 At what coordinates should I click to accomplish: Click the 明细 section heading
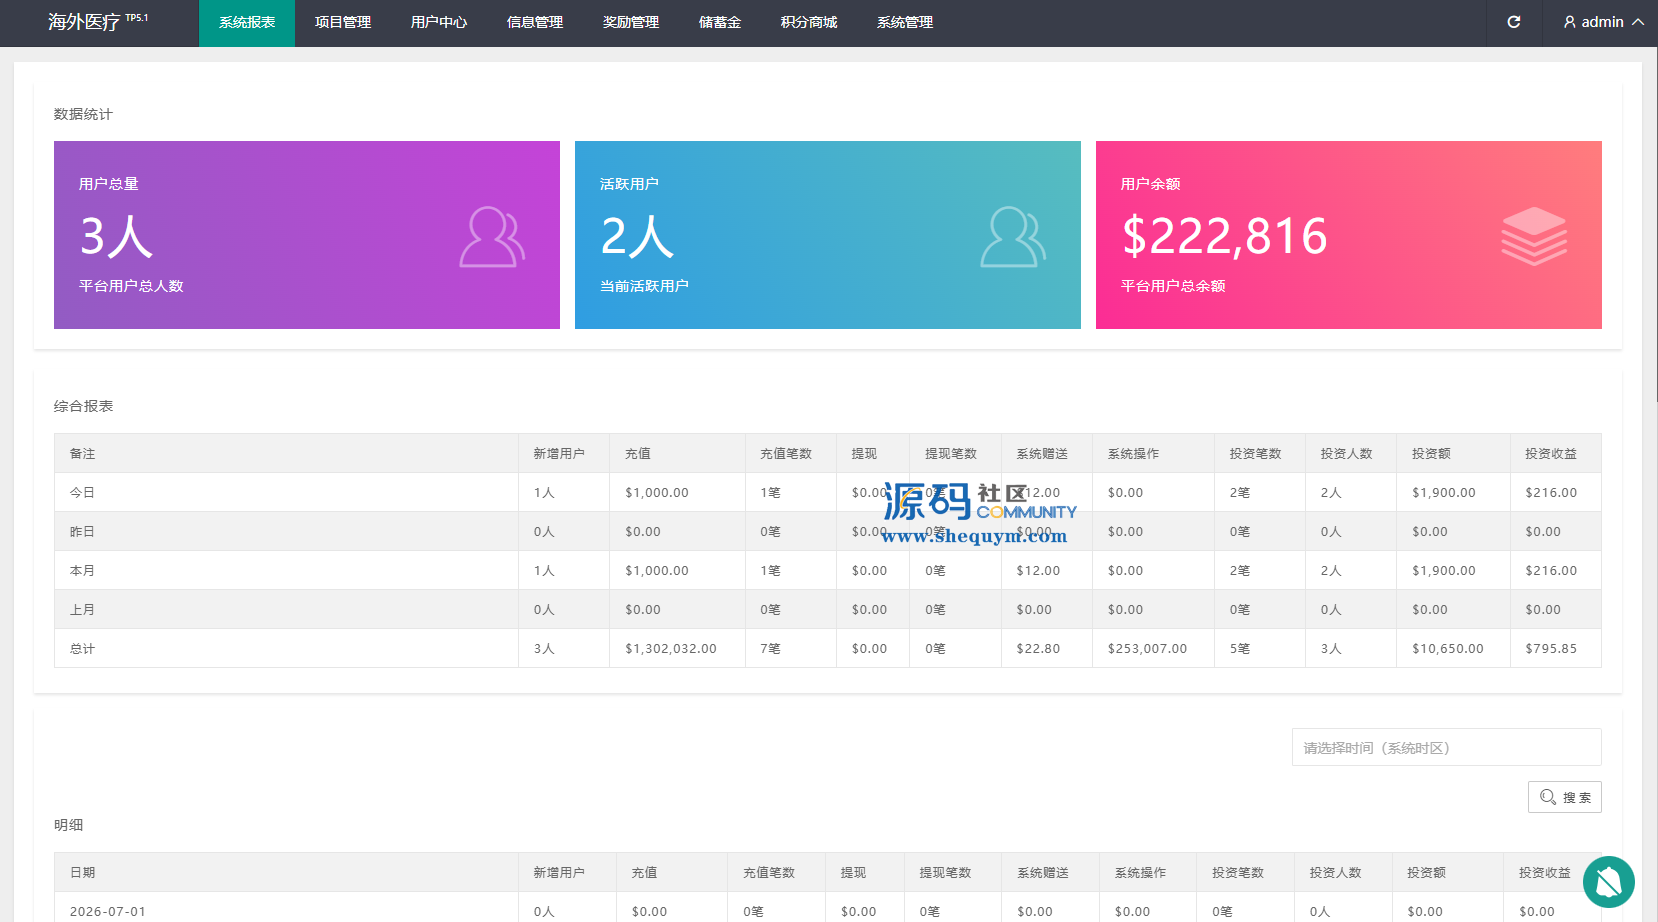(x=68, y=825)
